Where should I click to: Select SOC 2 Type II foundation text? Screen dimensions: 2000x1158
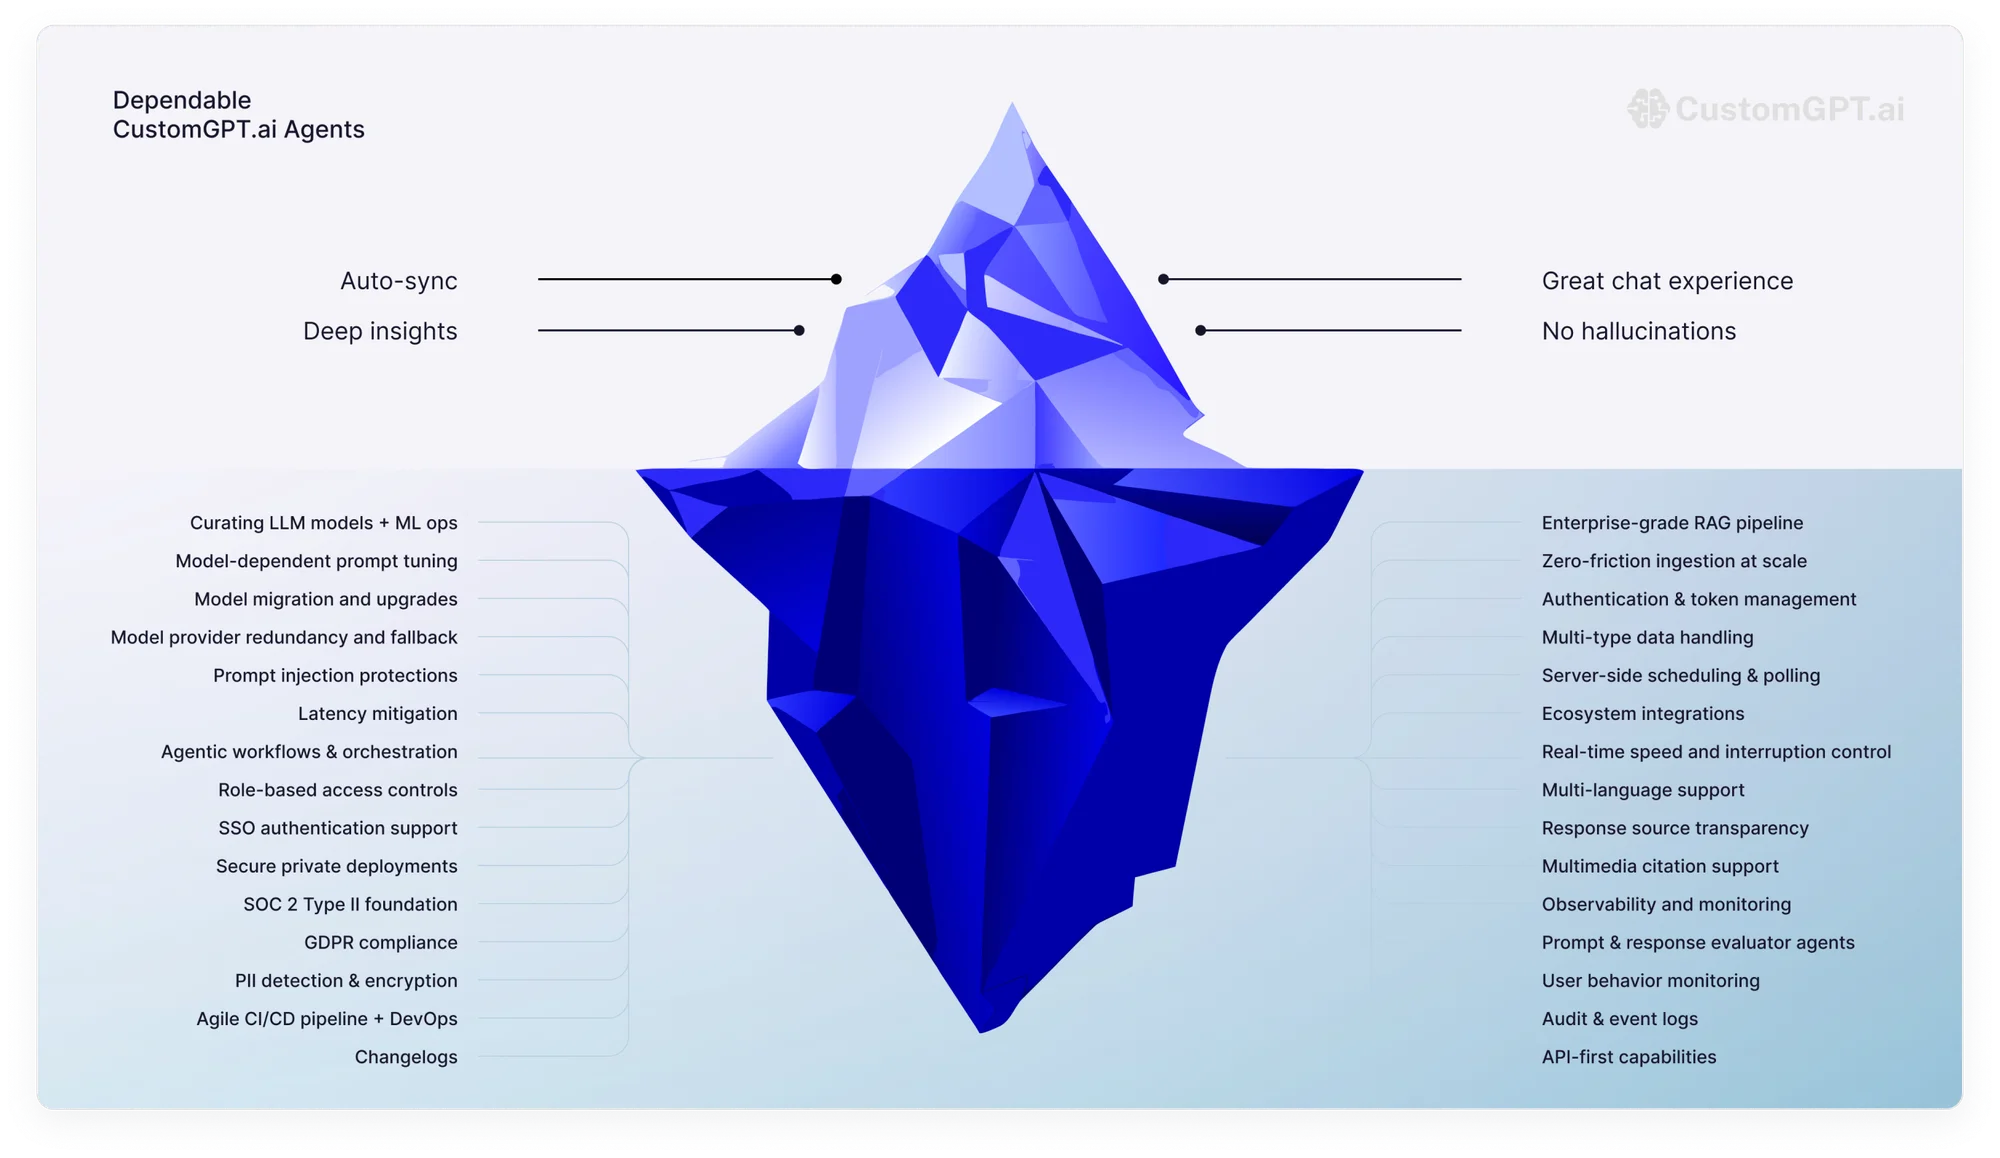350,904
